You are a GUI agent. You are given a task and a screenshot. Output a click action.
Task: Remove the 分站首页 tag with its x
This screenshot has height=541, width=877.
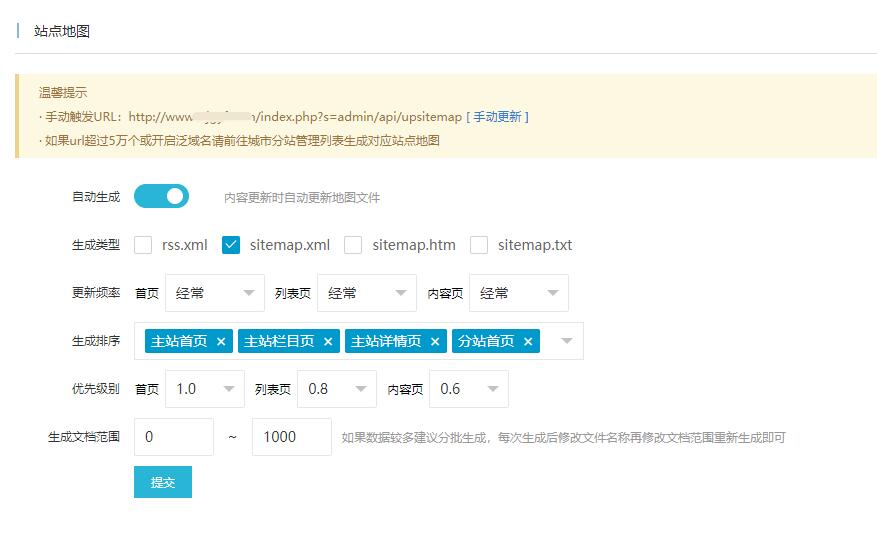528,342
